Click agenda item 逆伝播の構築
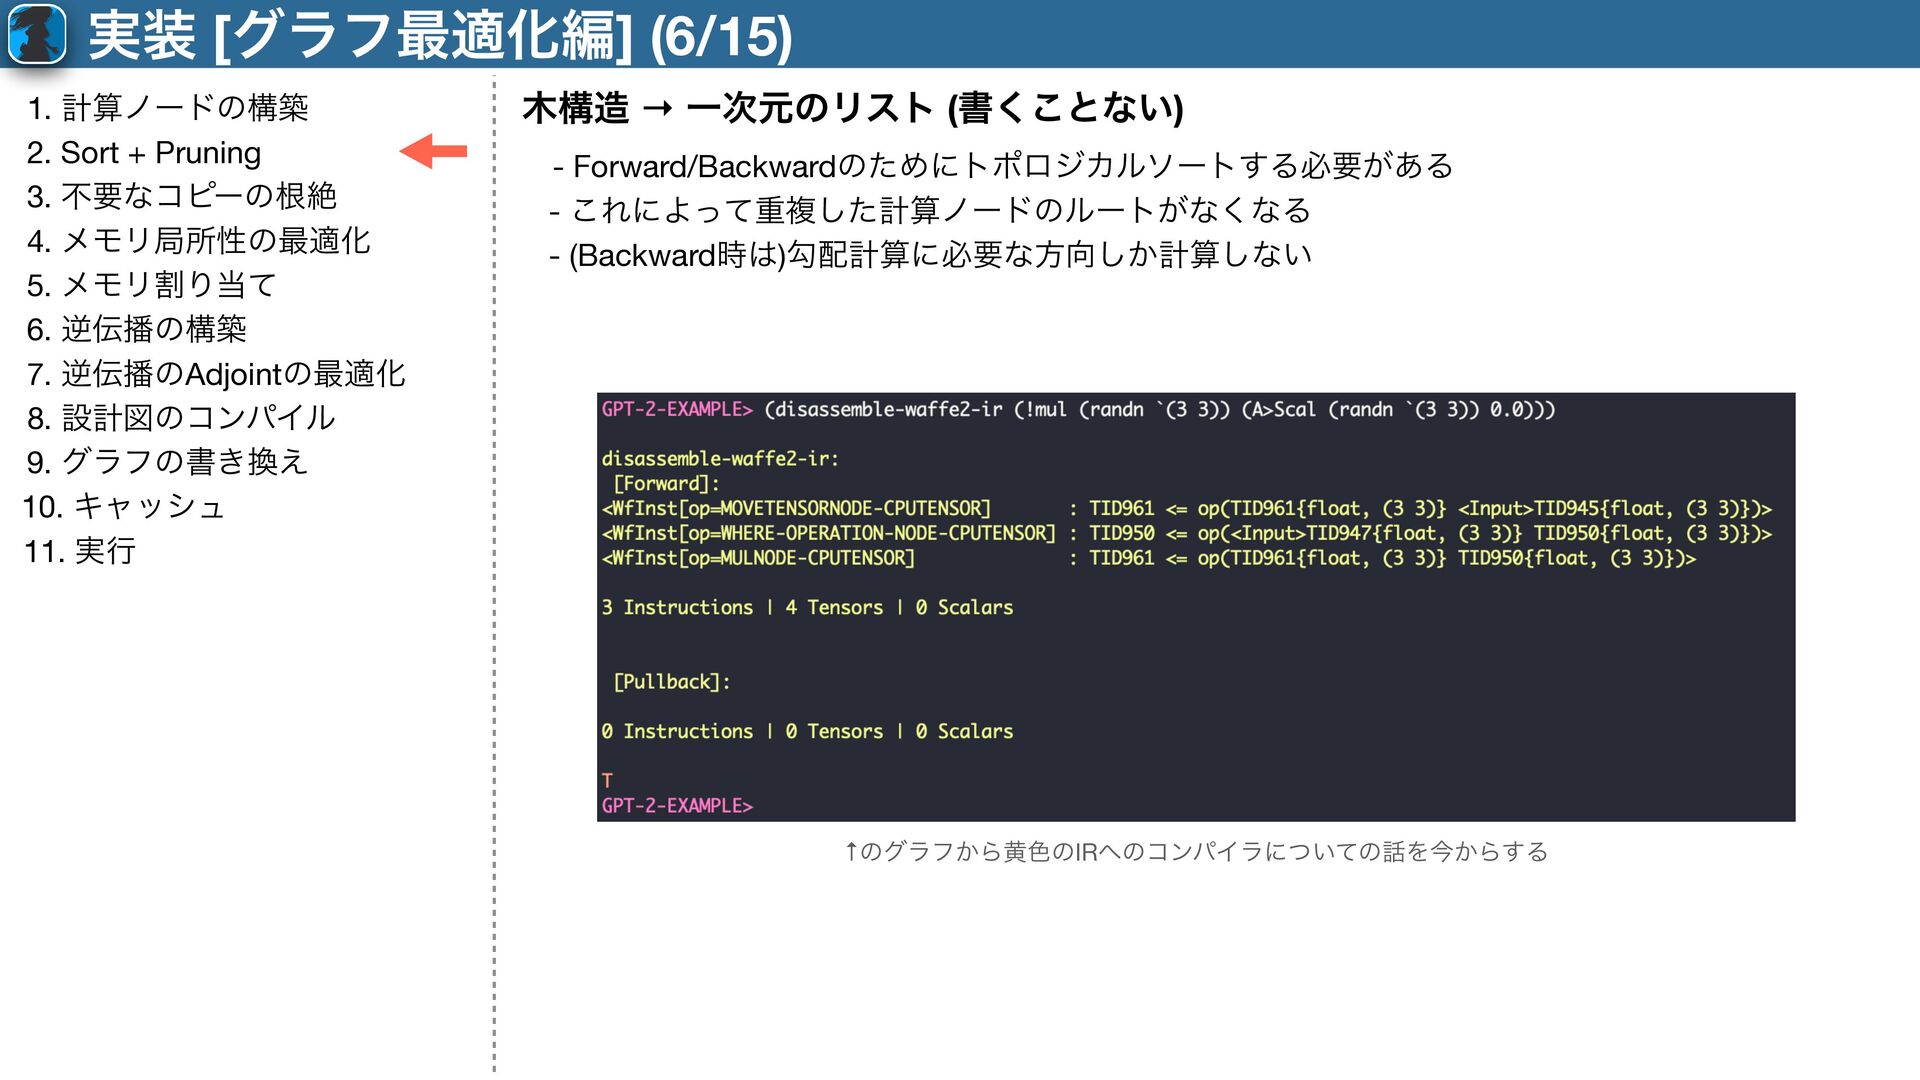 [137, 329]
